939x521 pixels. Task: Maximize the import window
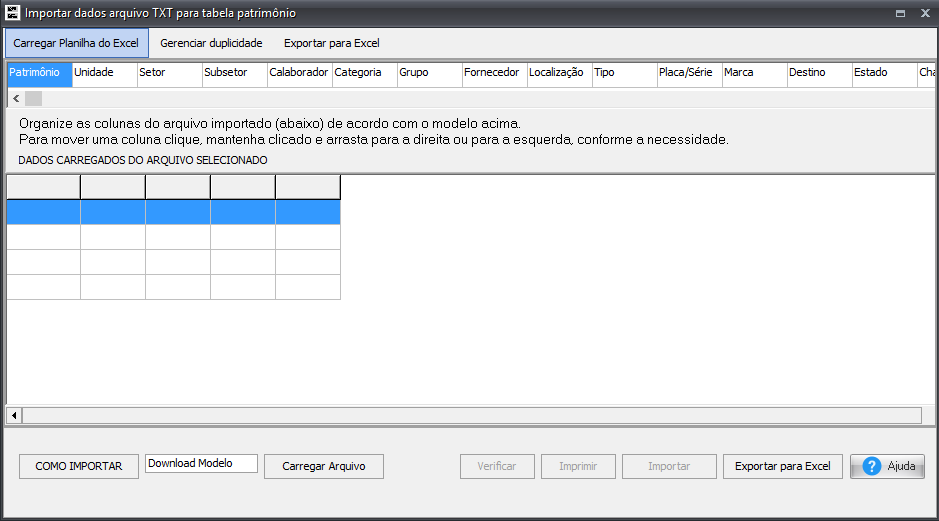pos(900,13)
